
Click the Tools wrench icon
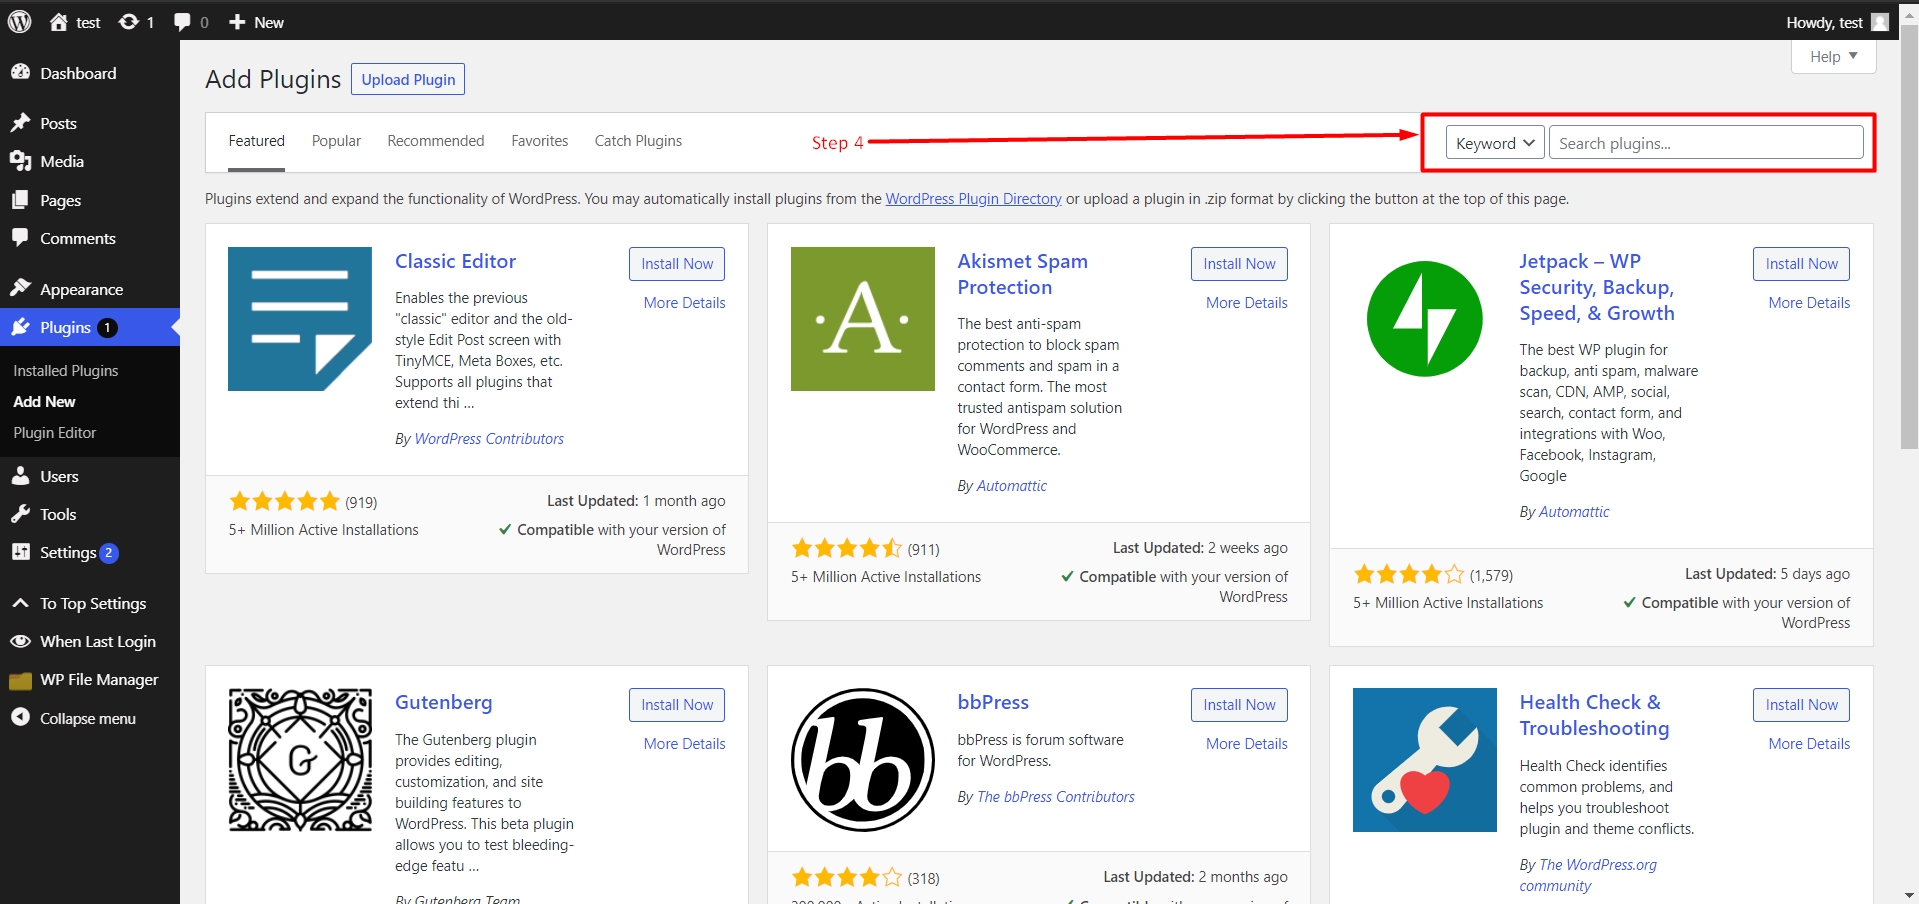(x=20, y=514)
